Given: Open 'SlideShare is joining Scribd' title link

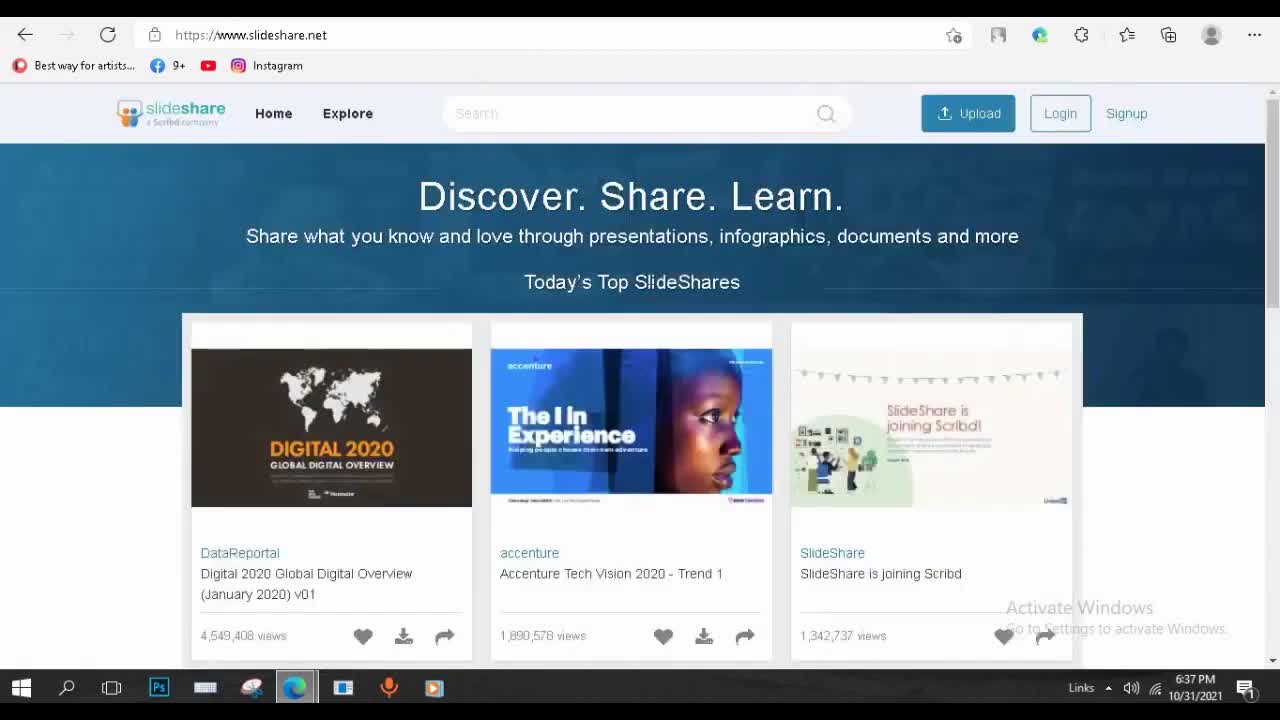Looking at the screenshot, I should click(x=880, y=573).
